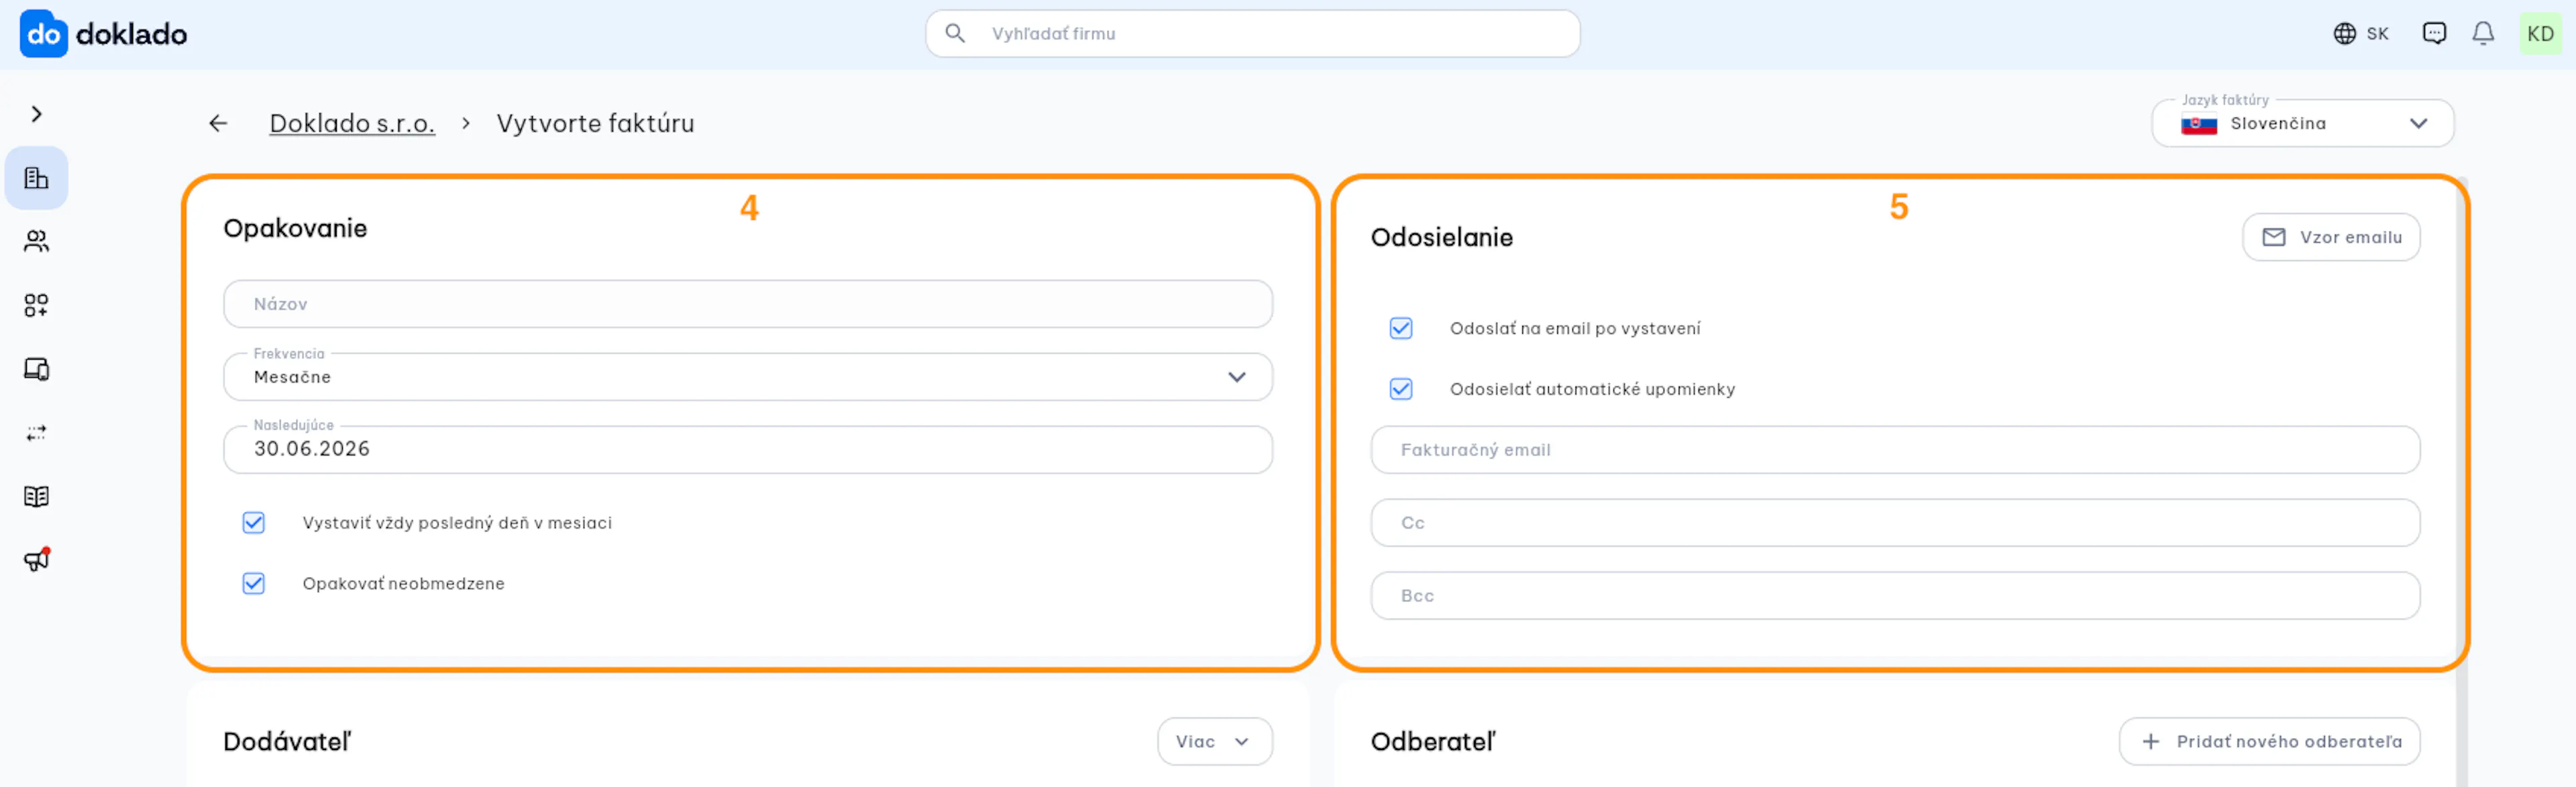Open the megaphone announcements icon

36,559
